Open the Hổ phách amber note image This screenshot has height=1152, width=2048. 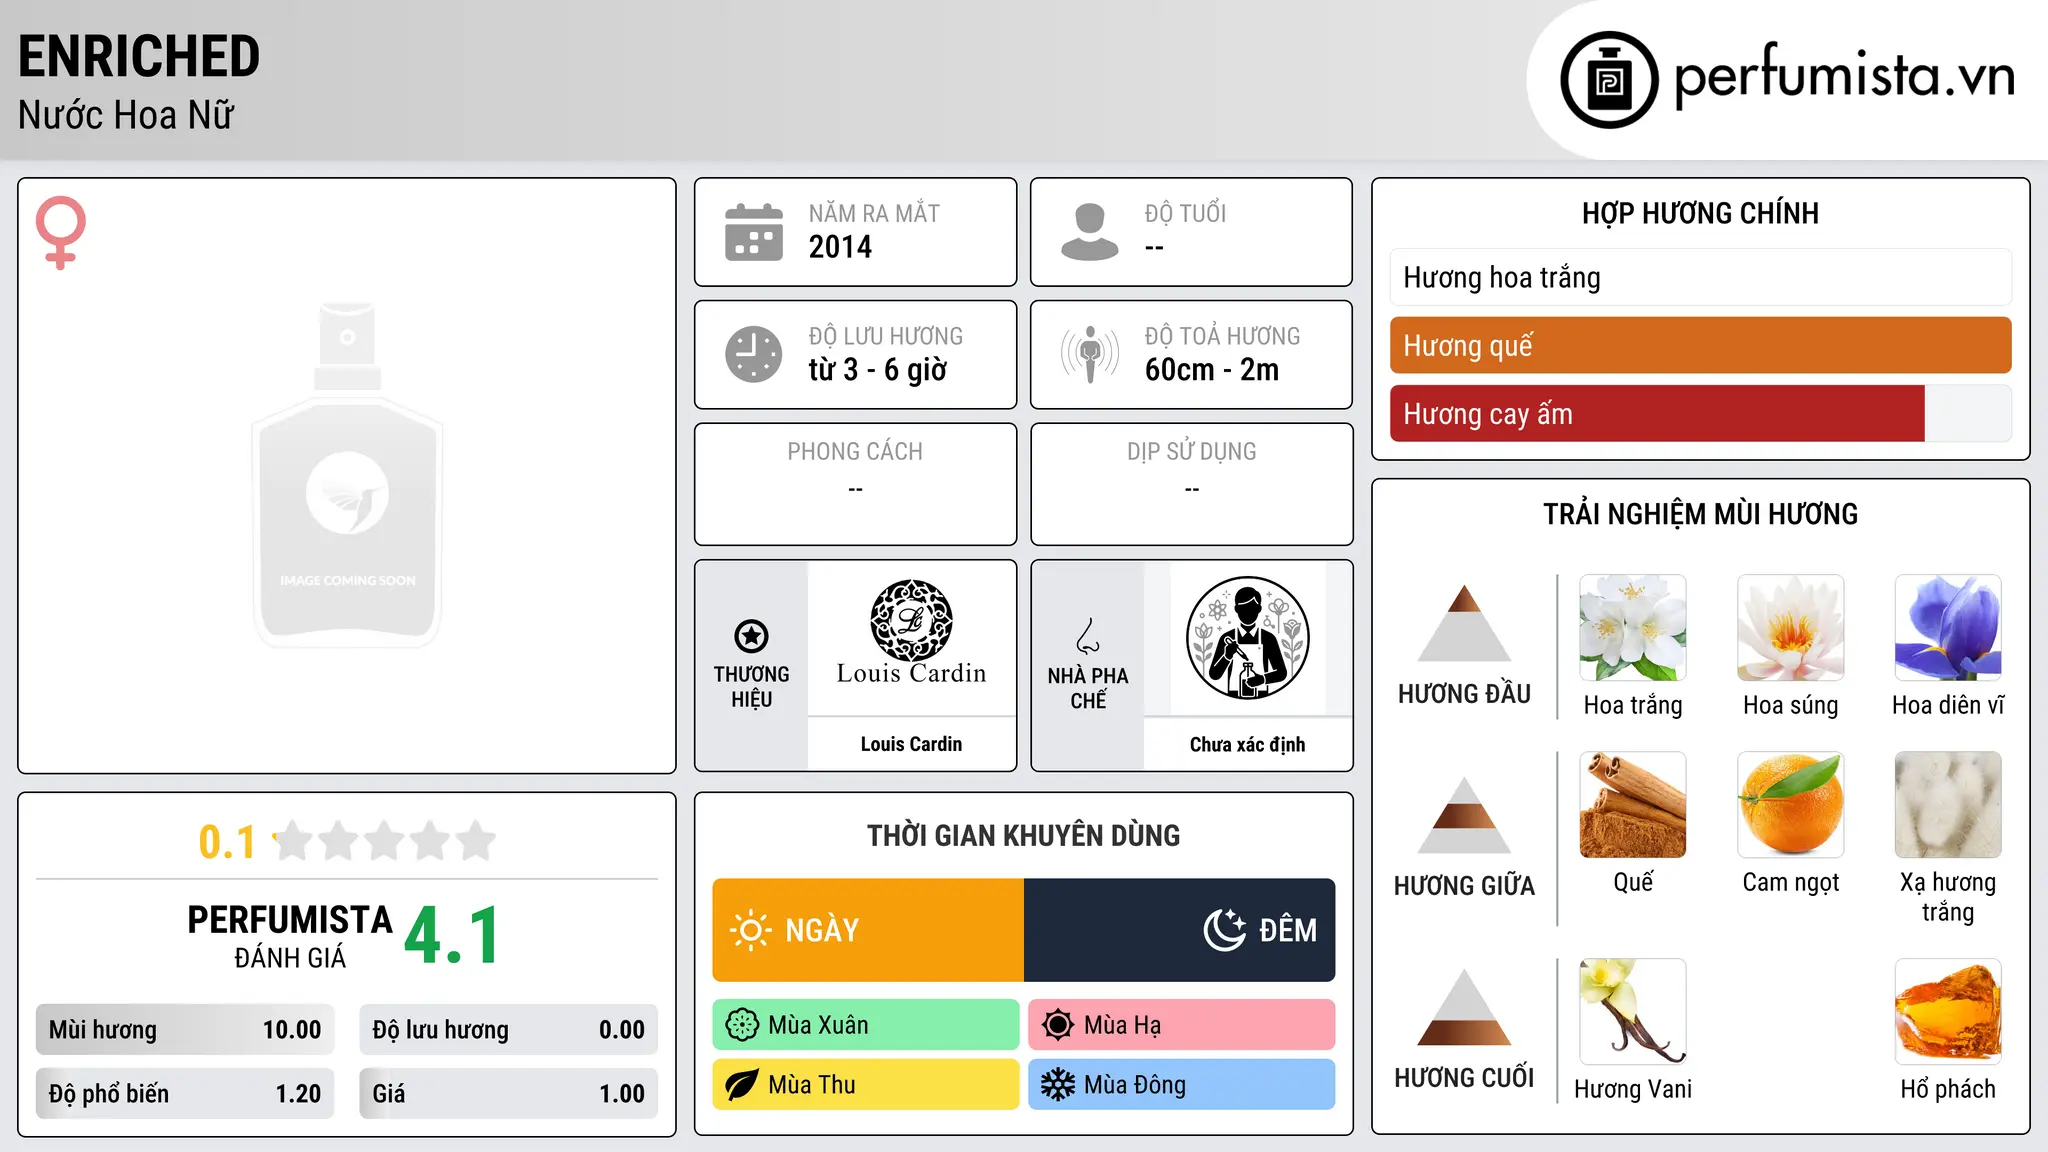click(1948, 1012)
